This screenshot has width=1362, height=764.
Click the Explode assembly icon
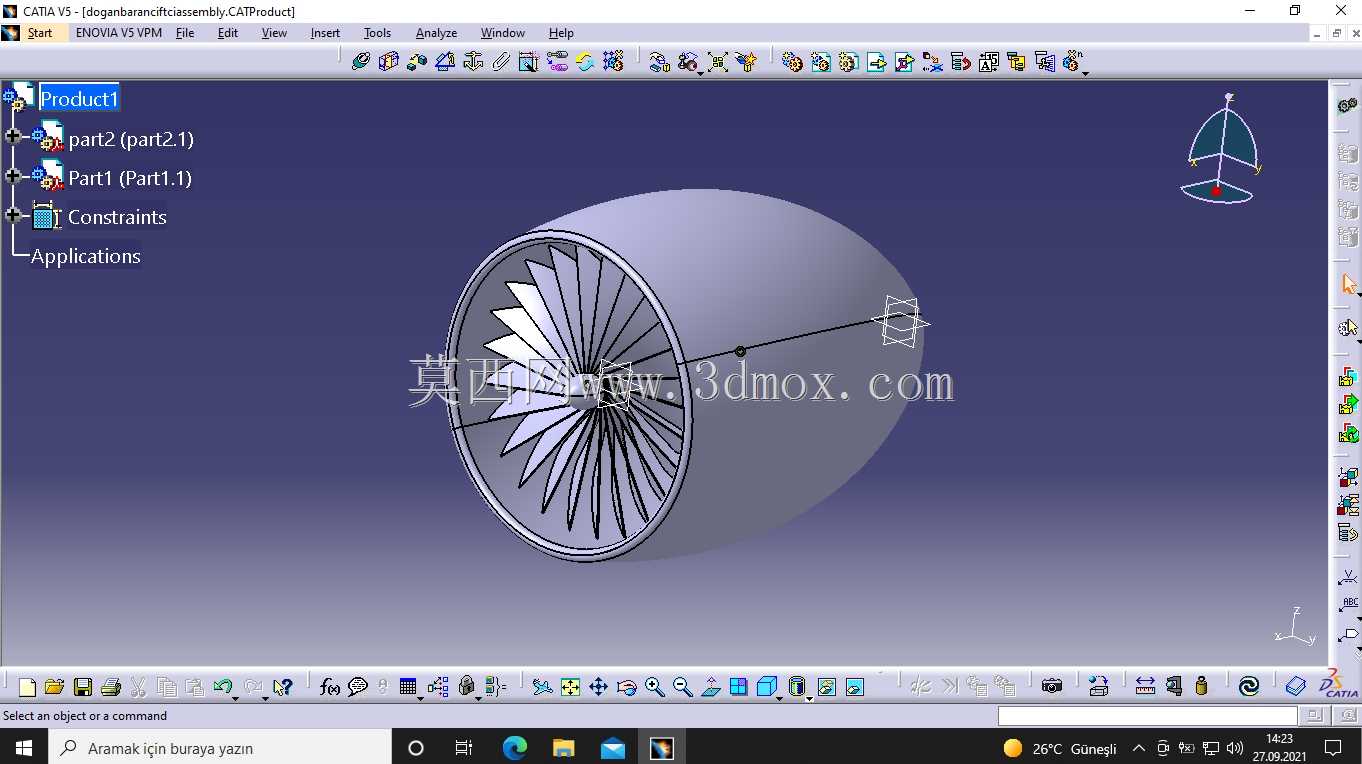coord(717,62)
